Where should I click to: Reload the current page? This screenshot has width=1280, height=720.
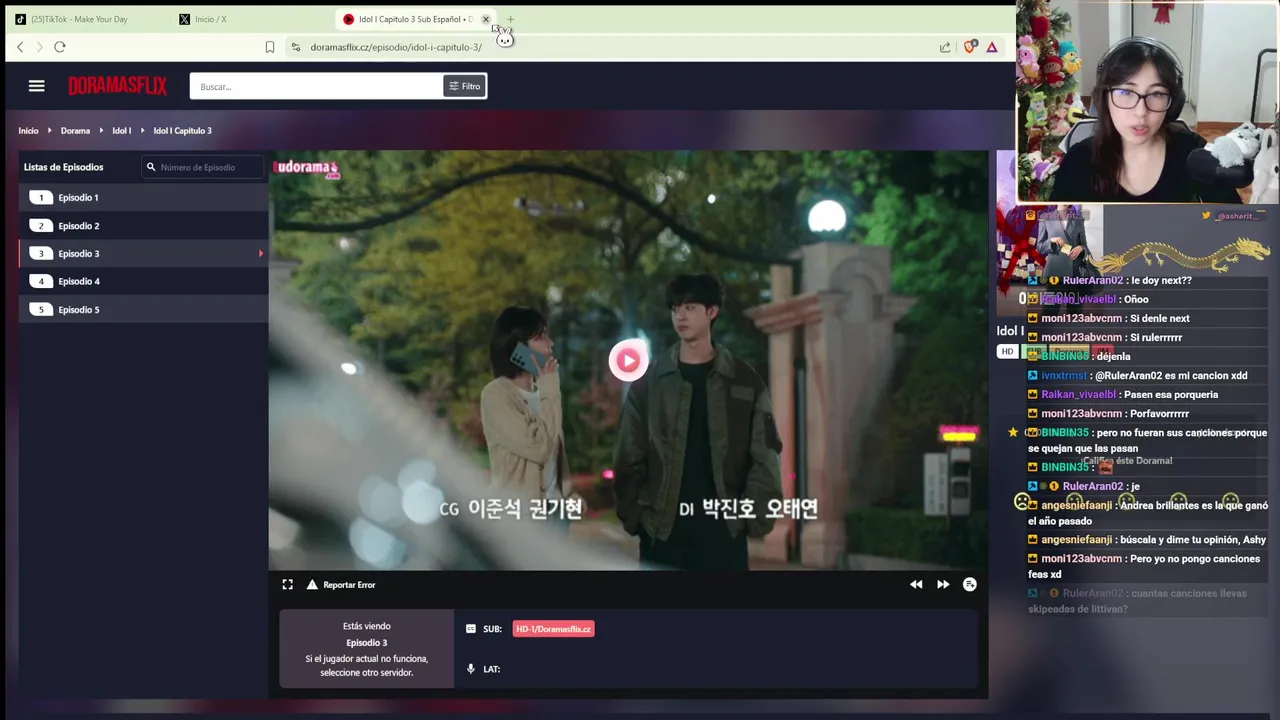point(60,47)
